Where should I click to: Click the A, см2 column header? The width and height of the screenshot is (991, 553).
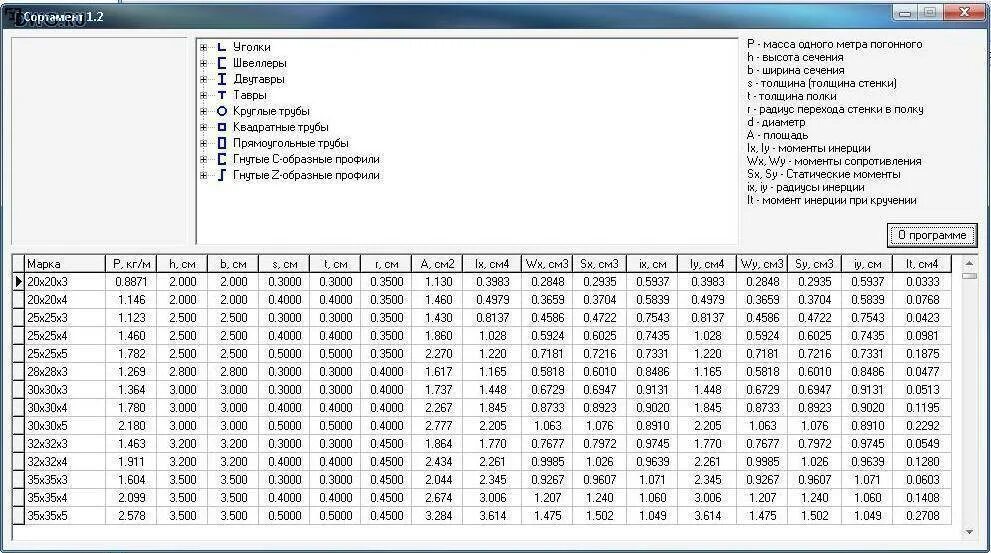point(437,264)
